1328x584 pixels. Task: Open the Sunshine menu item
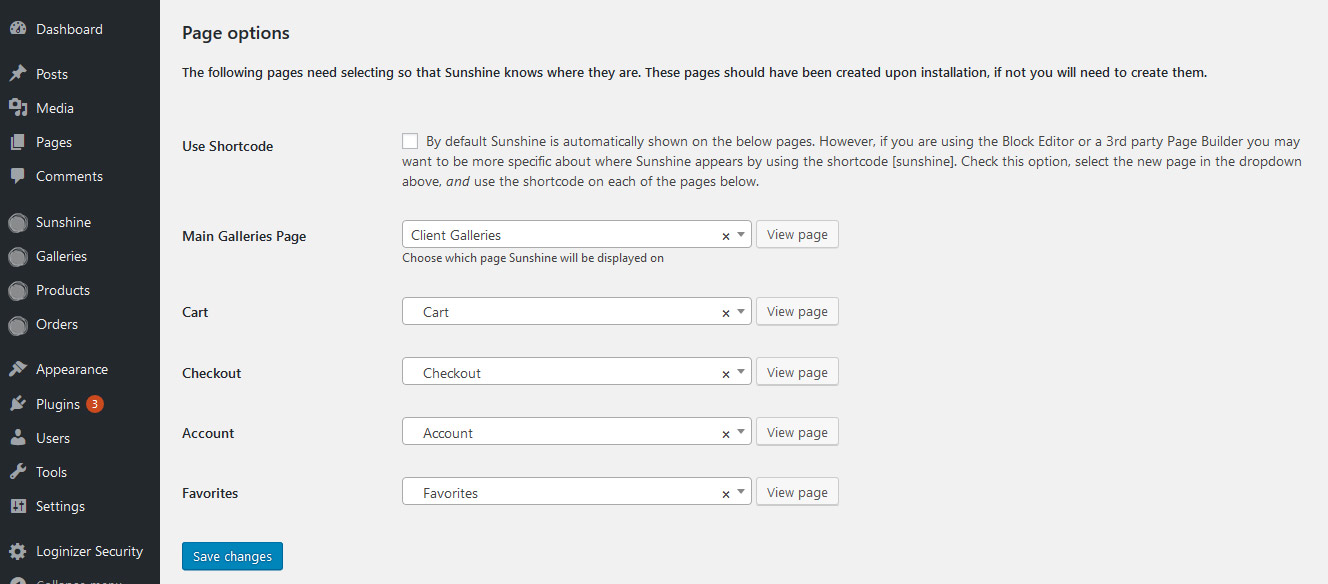(63, 222)
